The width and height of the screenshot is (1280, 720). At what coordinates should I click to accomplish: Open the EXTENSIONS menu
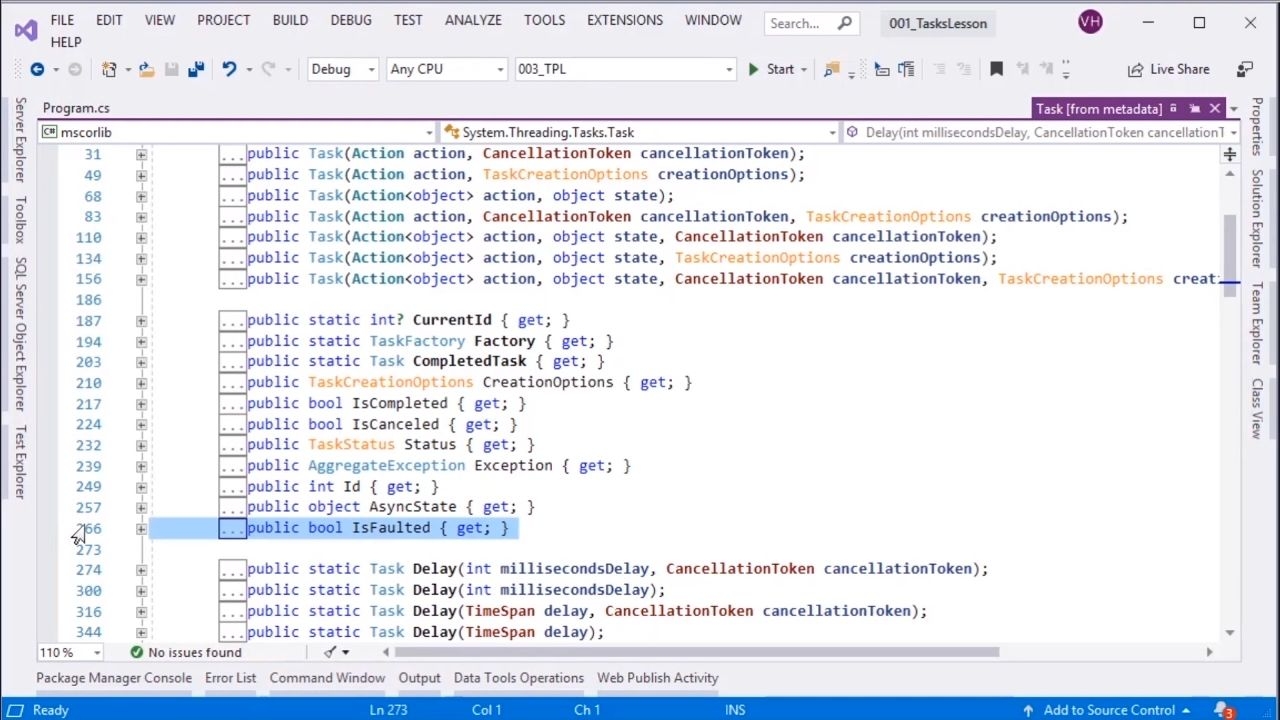[625, 20]
